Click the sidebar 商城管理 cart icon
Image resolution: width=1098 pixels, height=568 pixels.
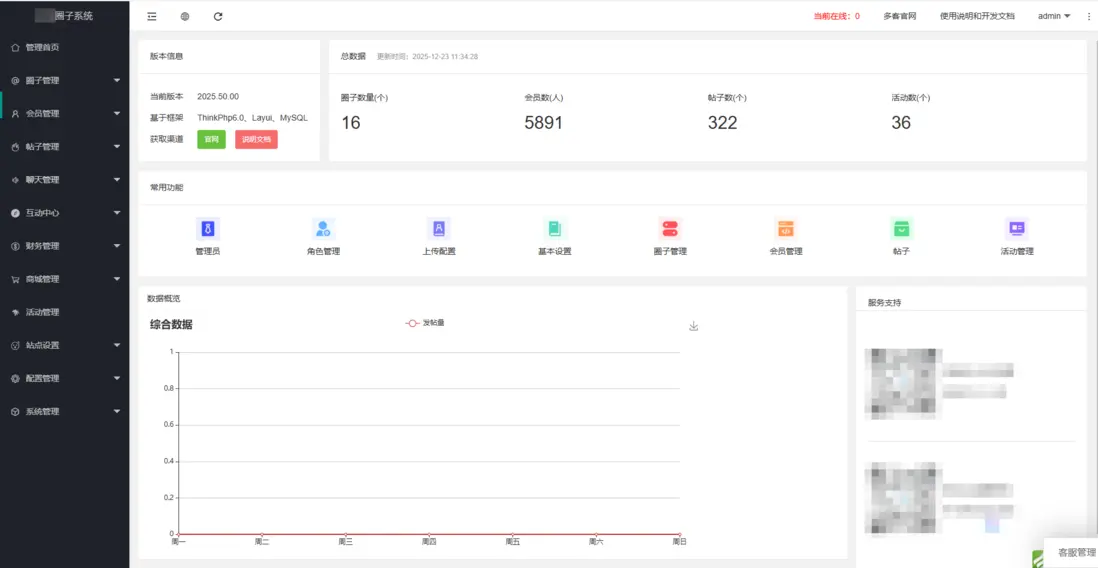pyautogui.click(x=15, y=279)
